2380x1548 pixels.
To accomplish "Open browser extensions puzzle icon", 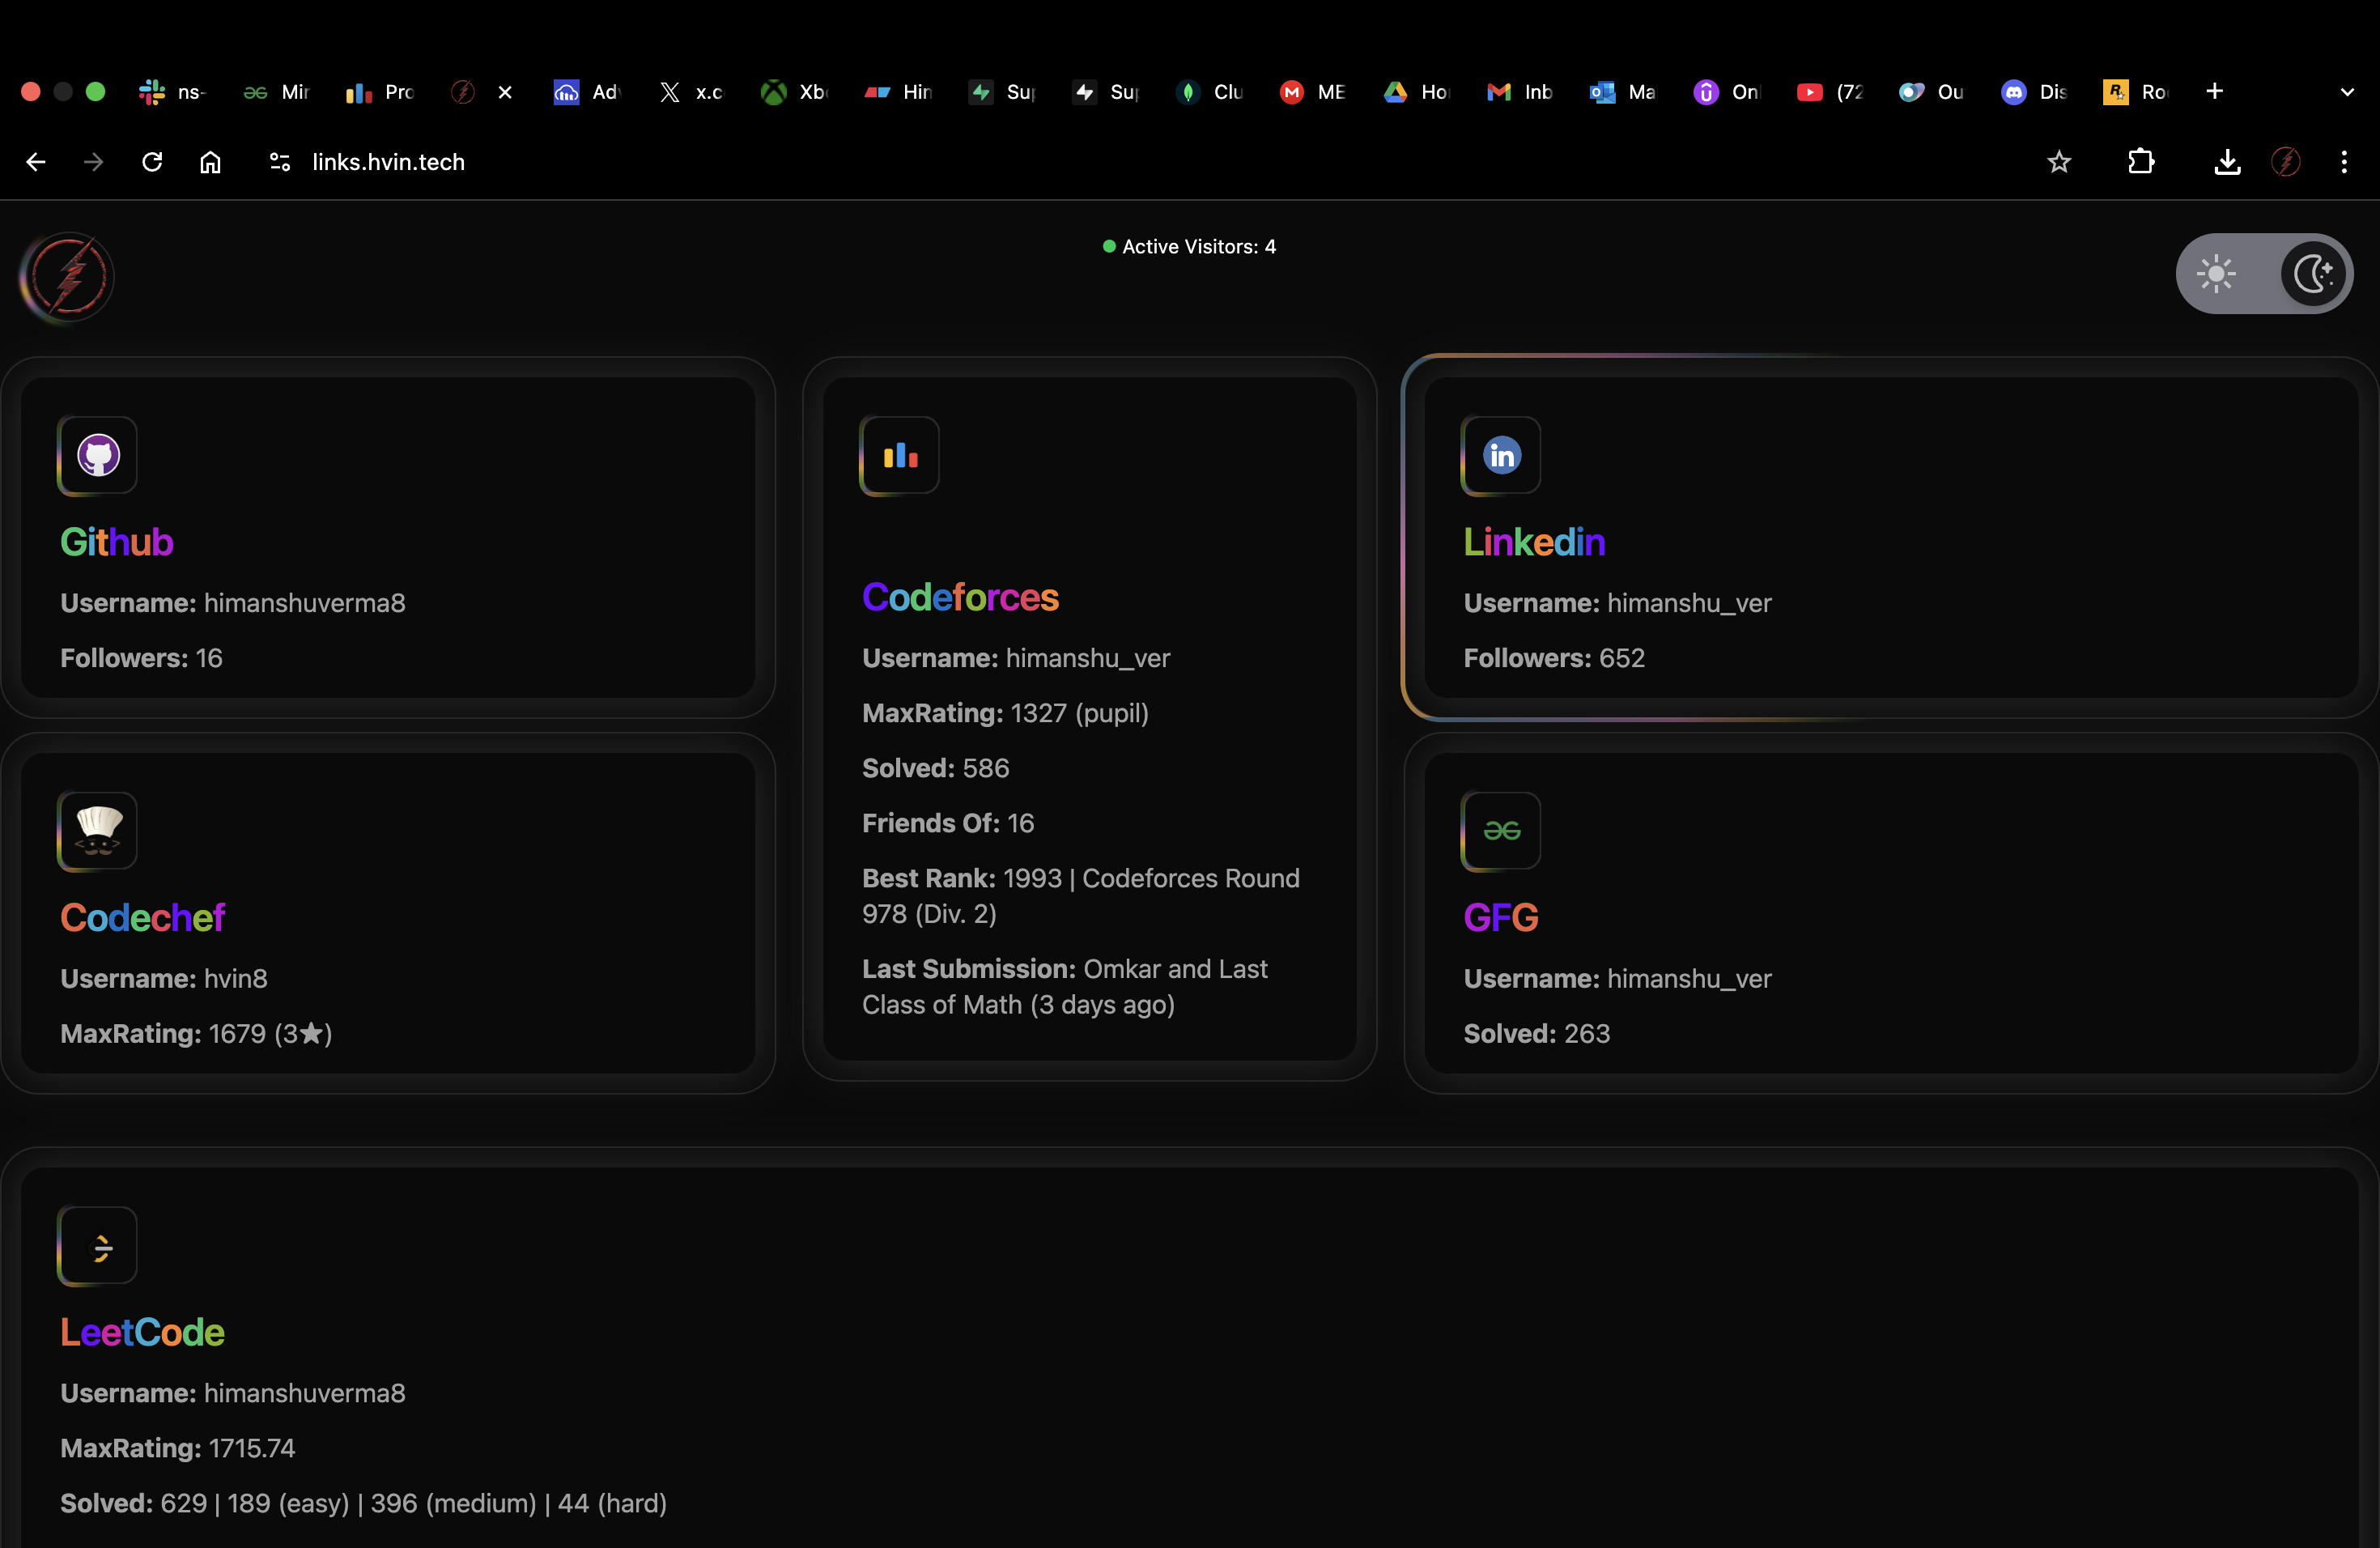I will pyautogui.click(x=2141, y=162).
